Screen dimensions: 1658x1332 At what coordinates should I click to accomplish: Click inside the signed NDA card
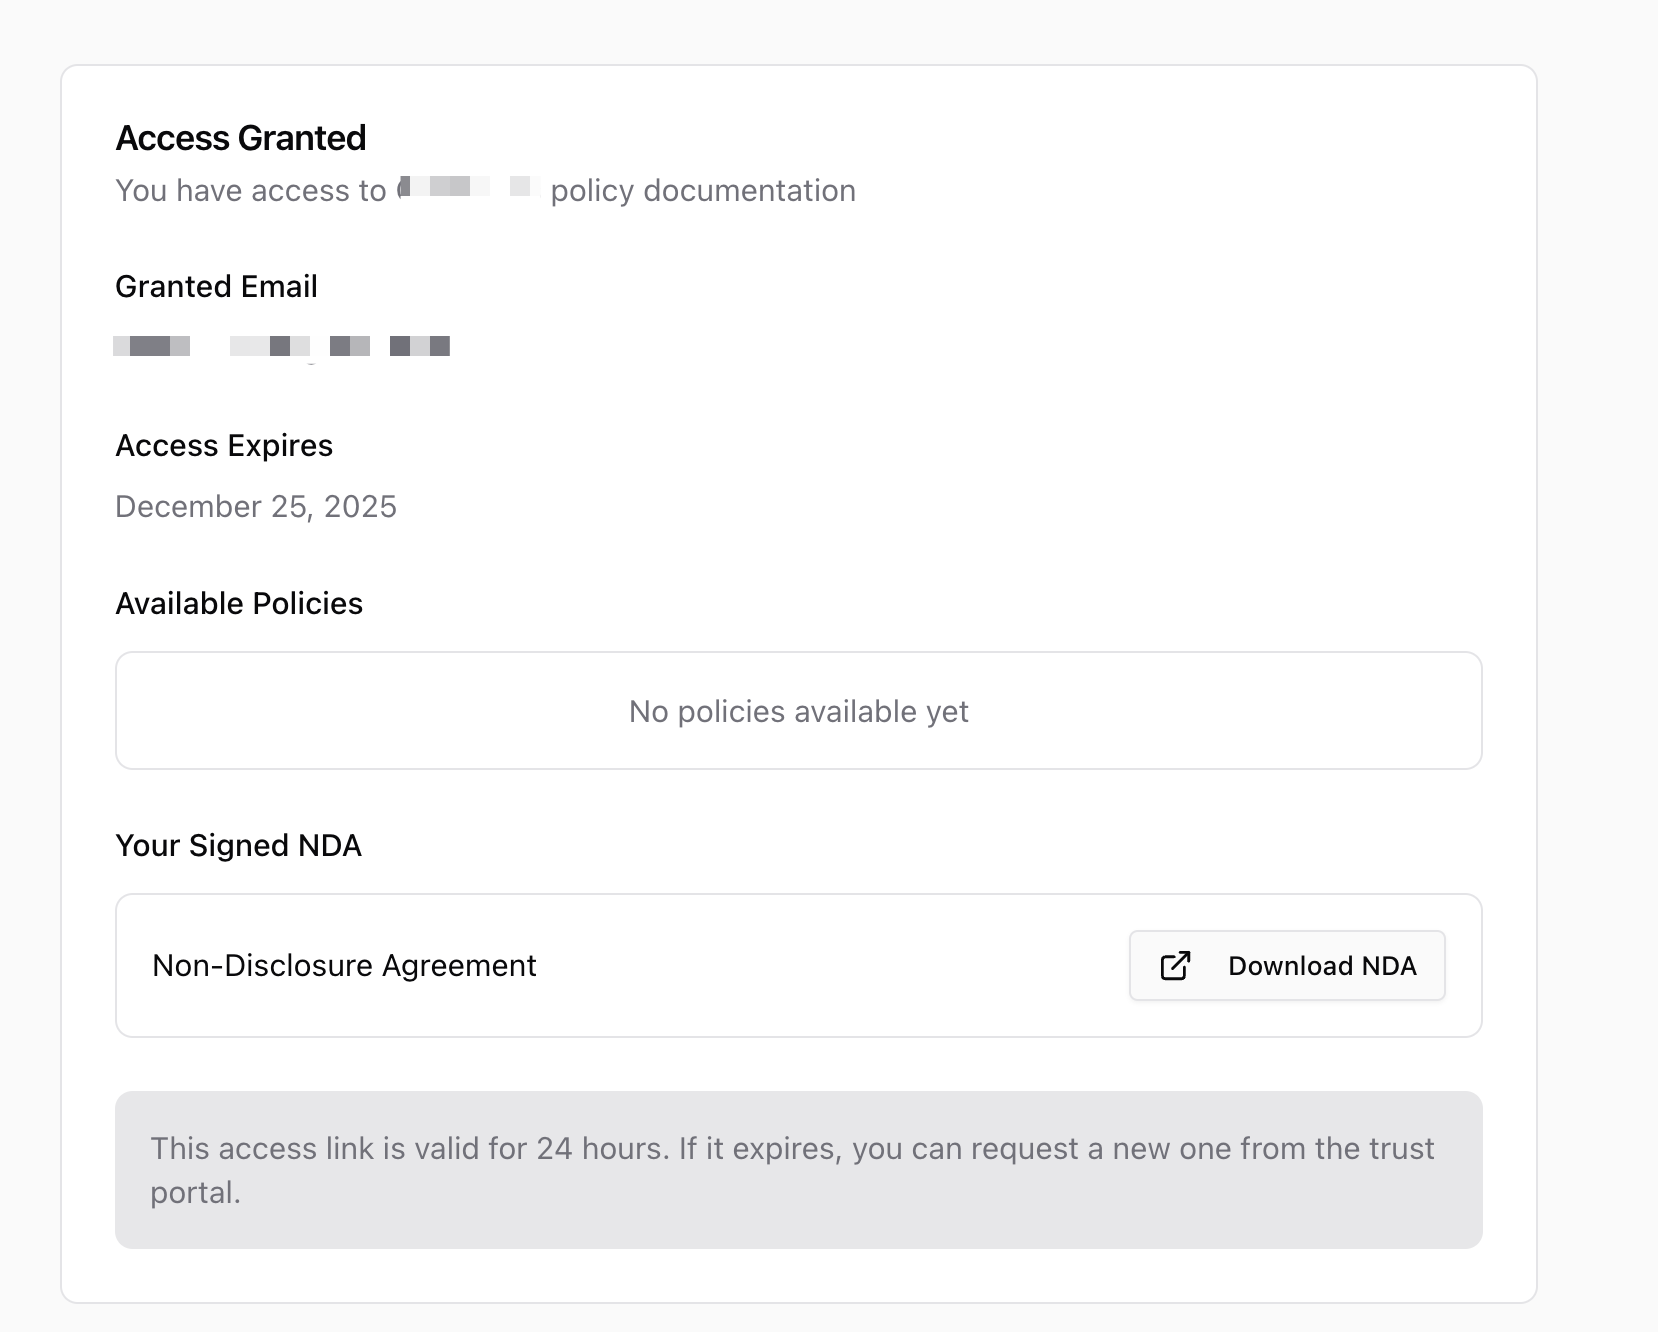(x=798, y=965)
